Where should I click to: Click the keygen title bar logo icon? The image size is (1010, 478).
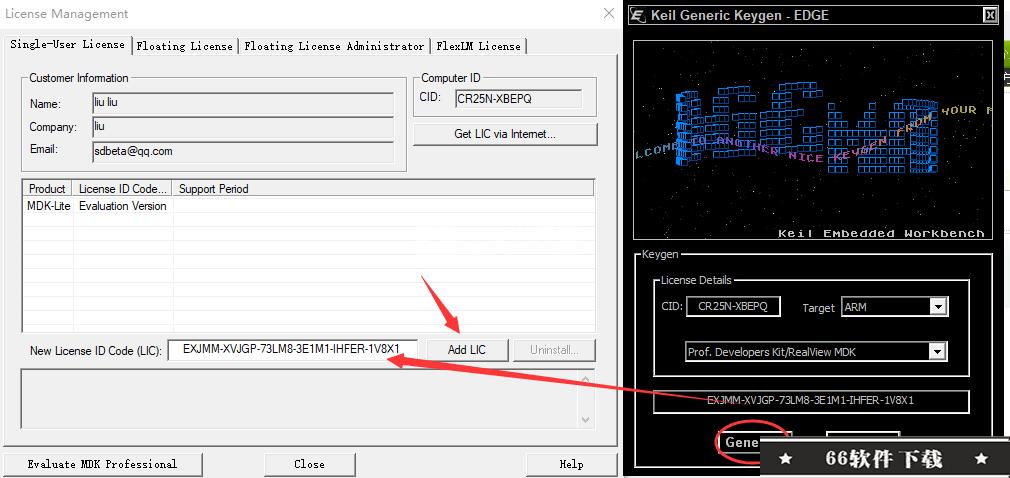pyautogui.click(x=638, y=15)
